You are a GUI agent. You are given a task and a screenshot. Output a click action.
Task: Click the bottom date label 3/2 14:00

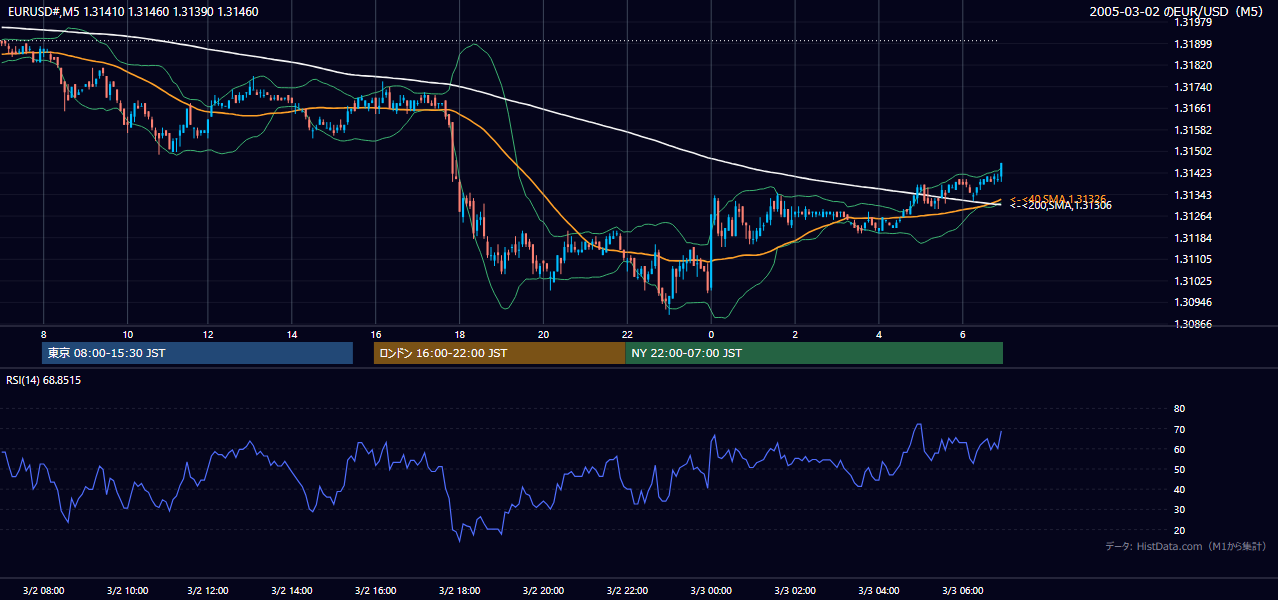(292, 591)
